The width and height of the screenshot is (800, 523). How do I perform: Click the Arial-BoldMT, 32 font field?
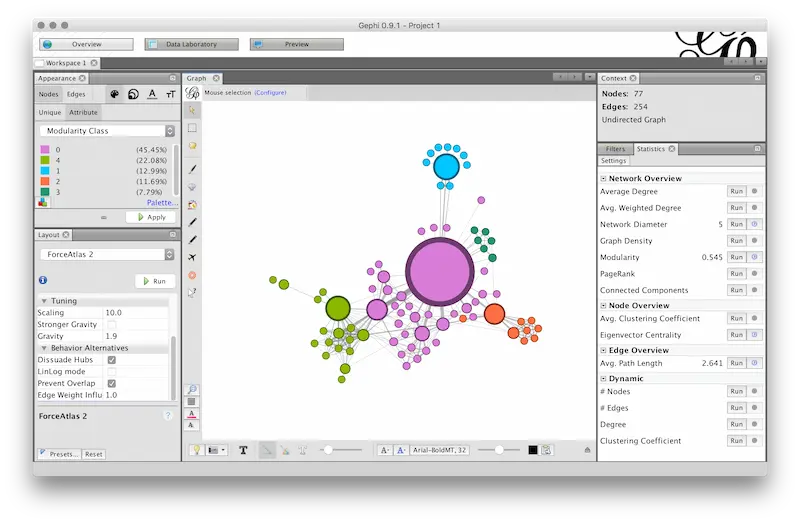coord(439,450)
